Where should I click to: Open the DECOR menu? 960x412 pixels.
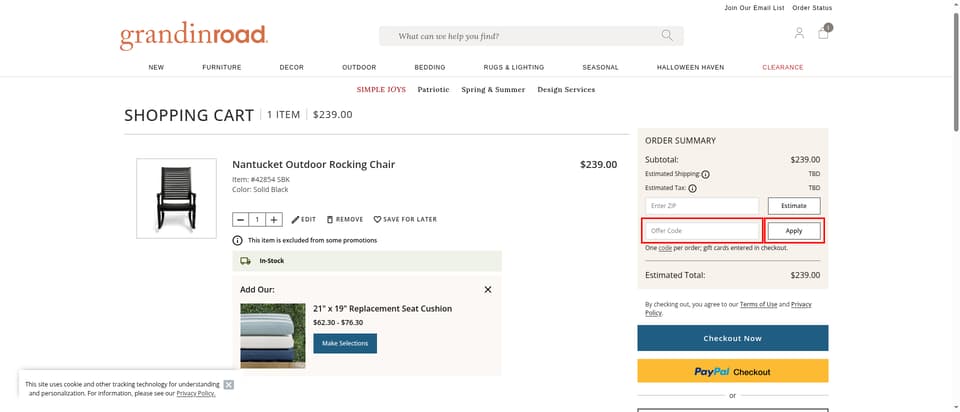point(291,67)
